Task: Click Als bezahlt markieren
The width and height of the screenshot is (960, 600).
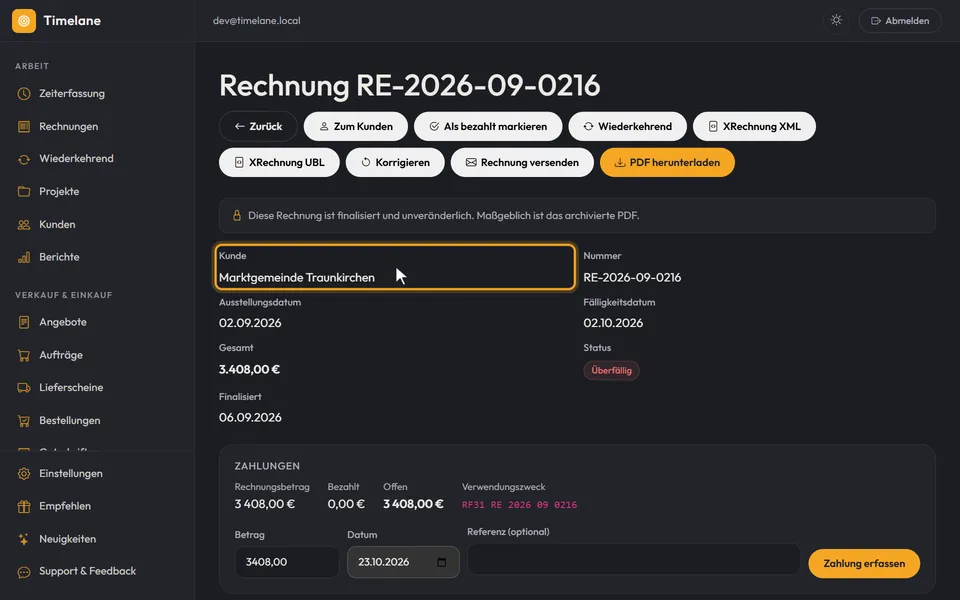Action: (488, 126)
